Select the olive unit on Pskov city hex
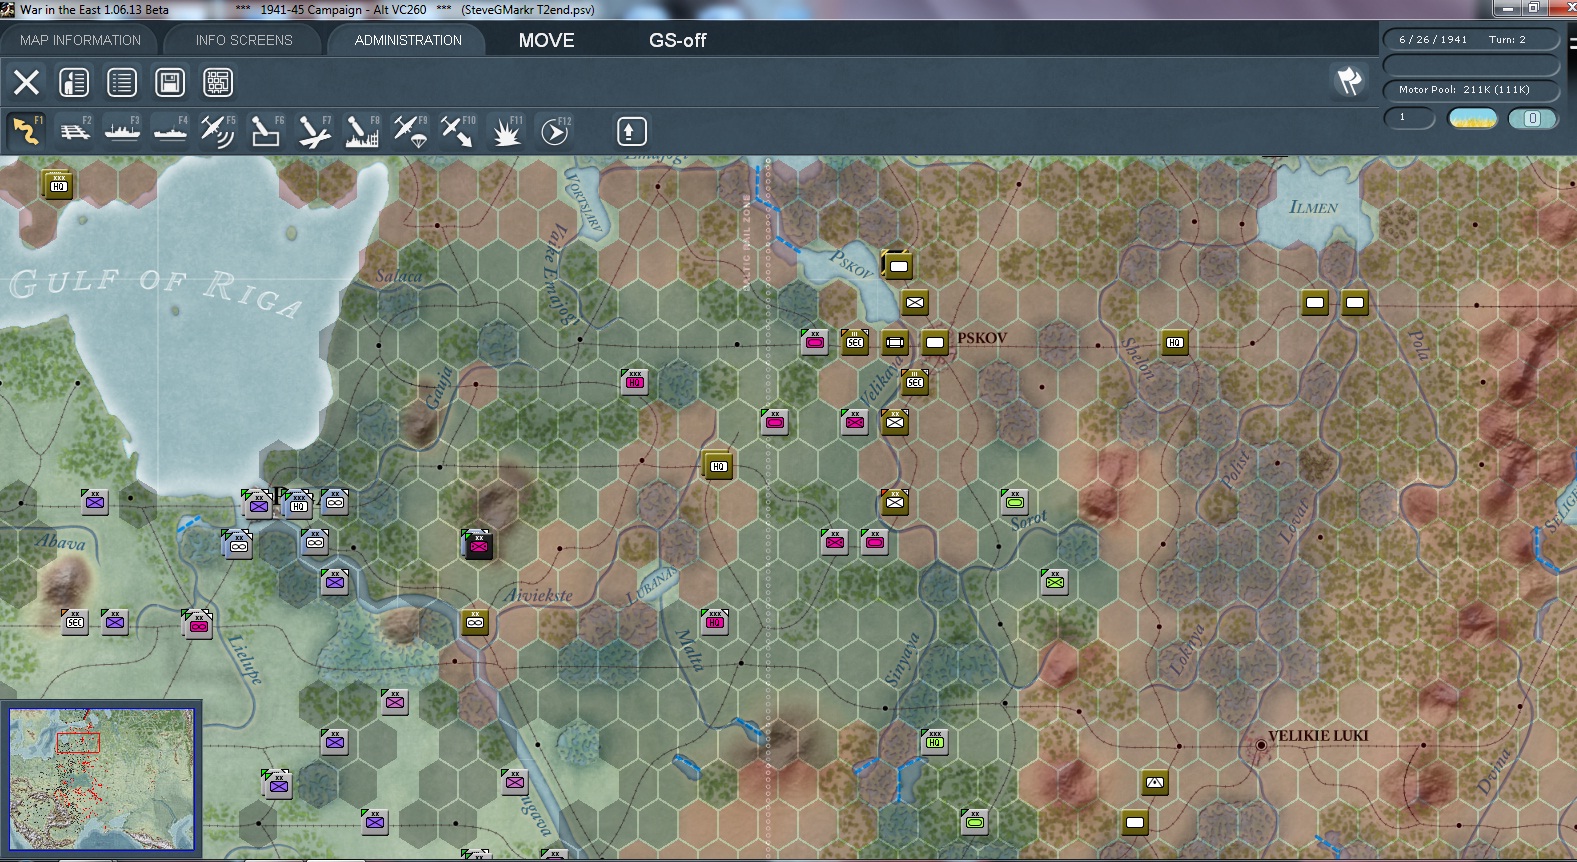 (x=934, y=342)
